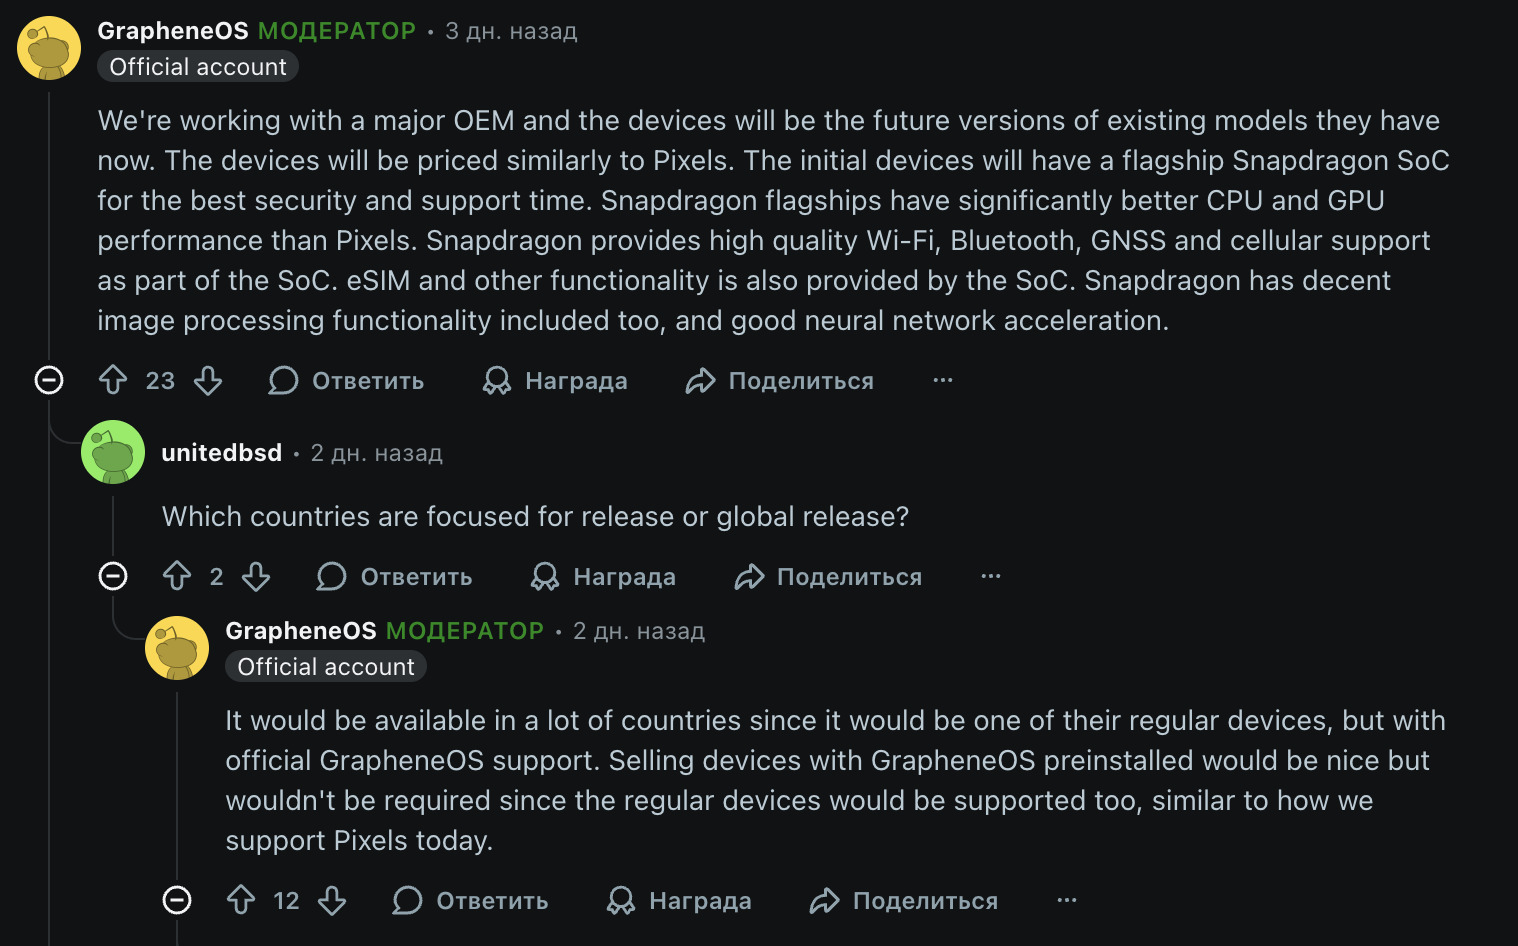Upvote the GrapheneOS reply with 12 votes
Image resolution: width=1518 pixels, height=946 pixels.
tap(241, 900)
